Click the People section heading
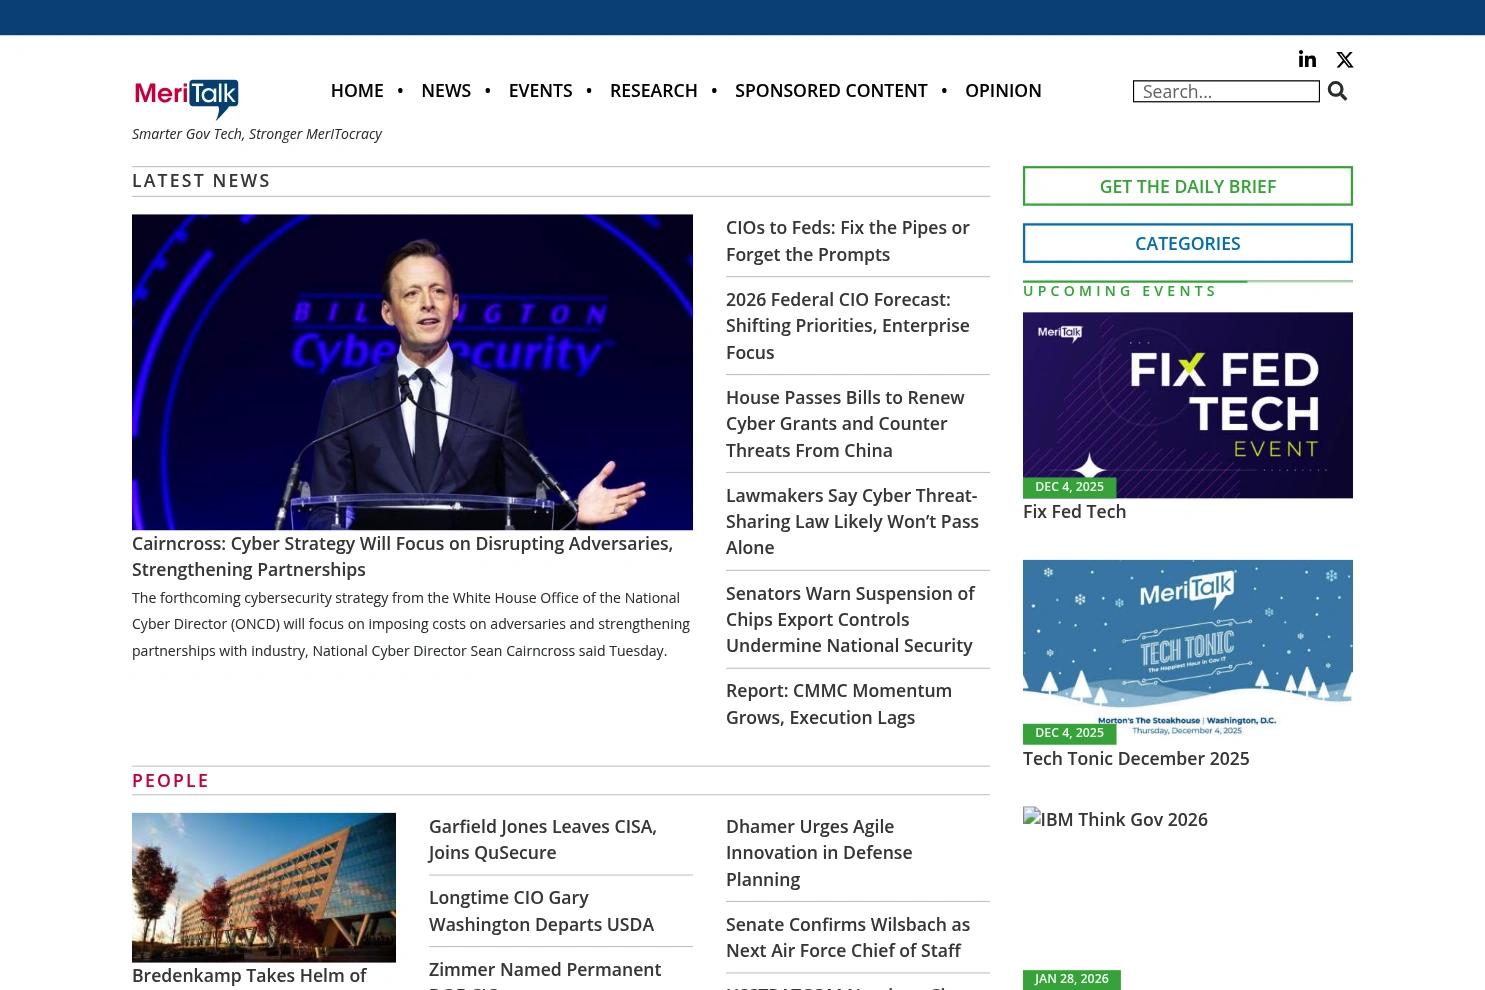 (170, 781)
